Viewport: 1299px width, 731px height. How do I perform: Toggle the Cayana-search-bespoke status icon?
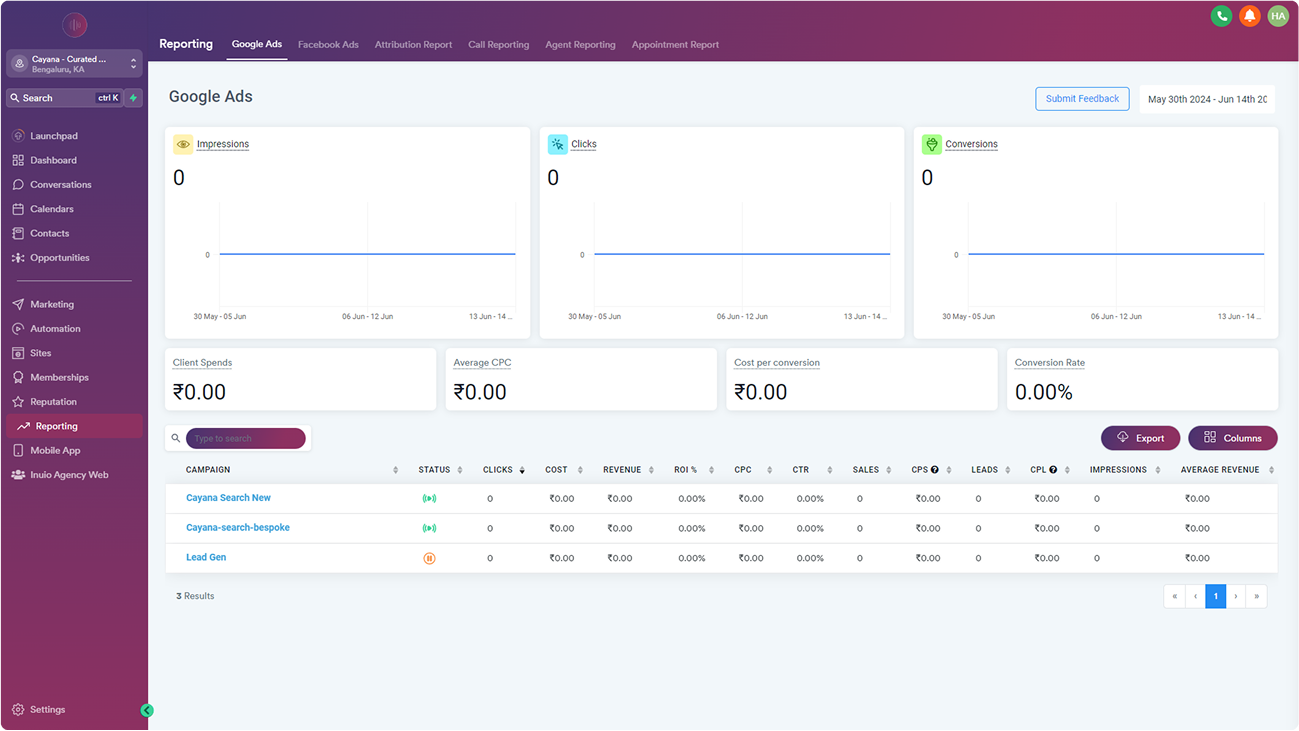(x=429, y=528)
